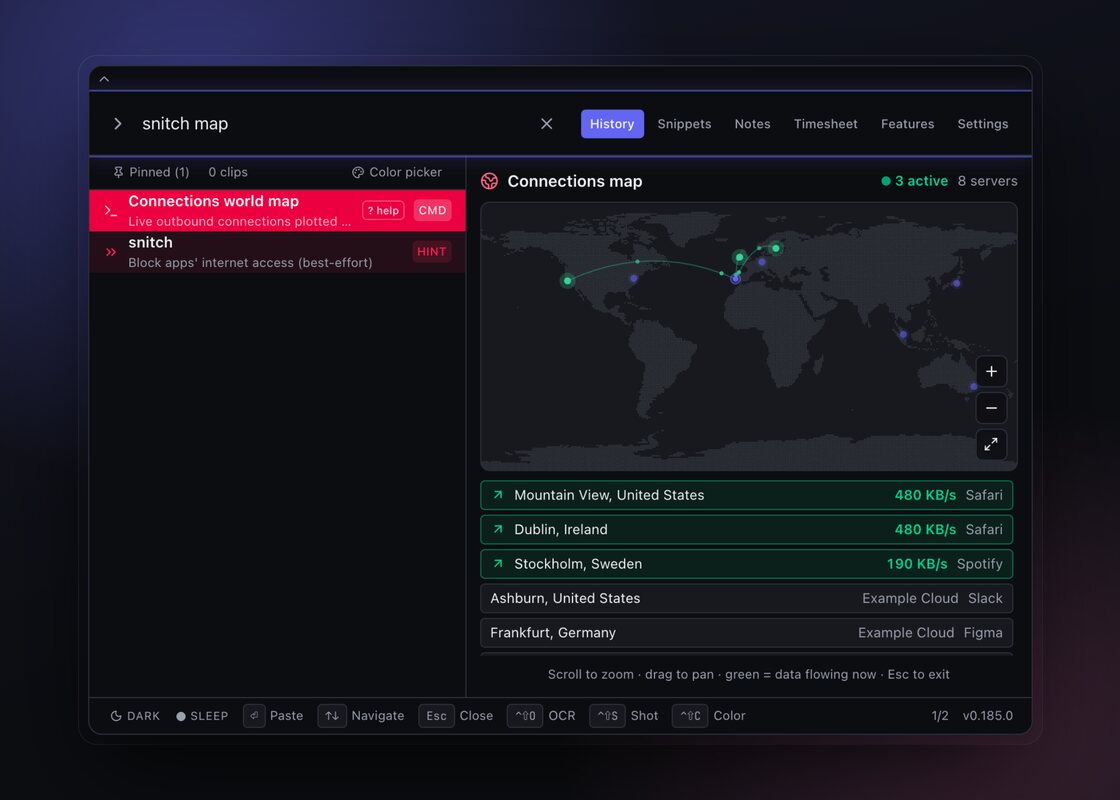
Task: Click the outbound arrow on the Dublin row
Action: tap(498, 529)
